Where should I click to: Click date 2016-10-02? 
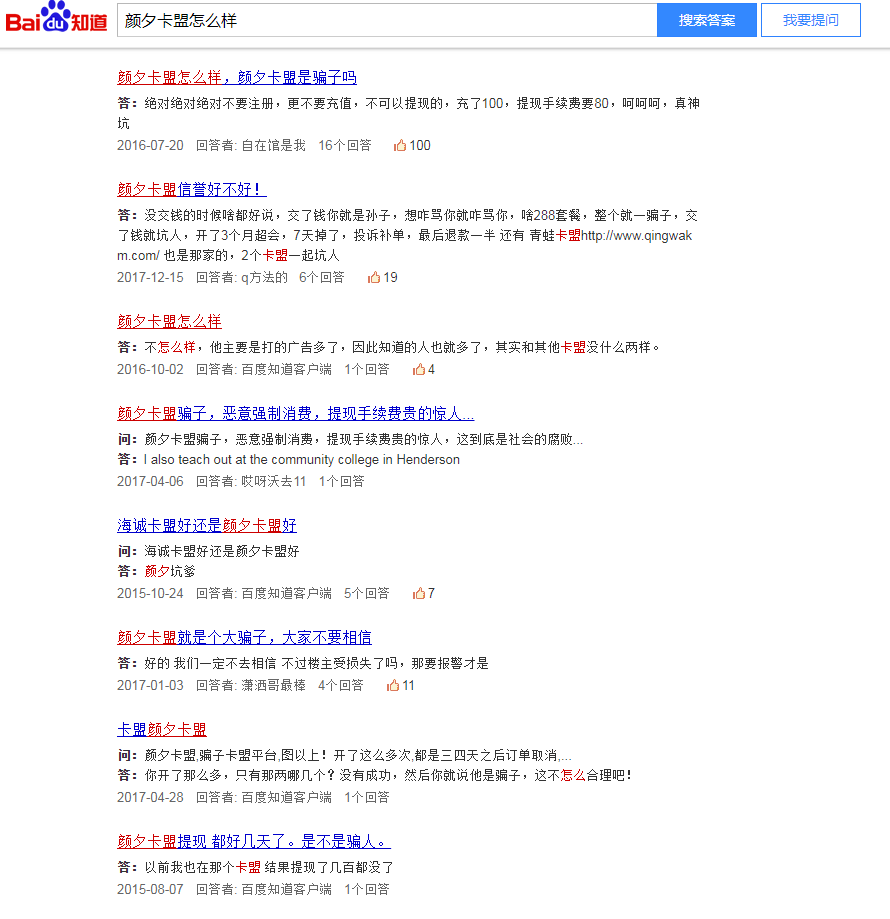(150, 369)
